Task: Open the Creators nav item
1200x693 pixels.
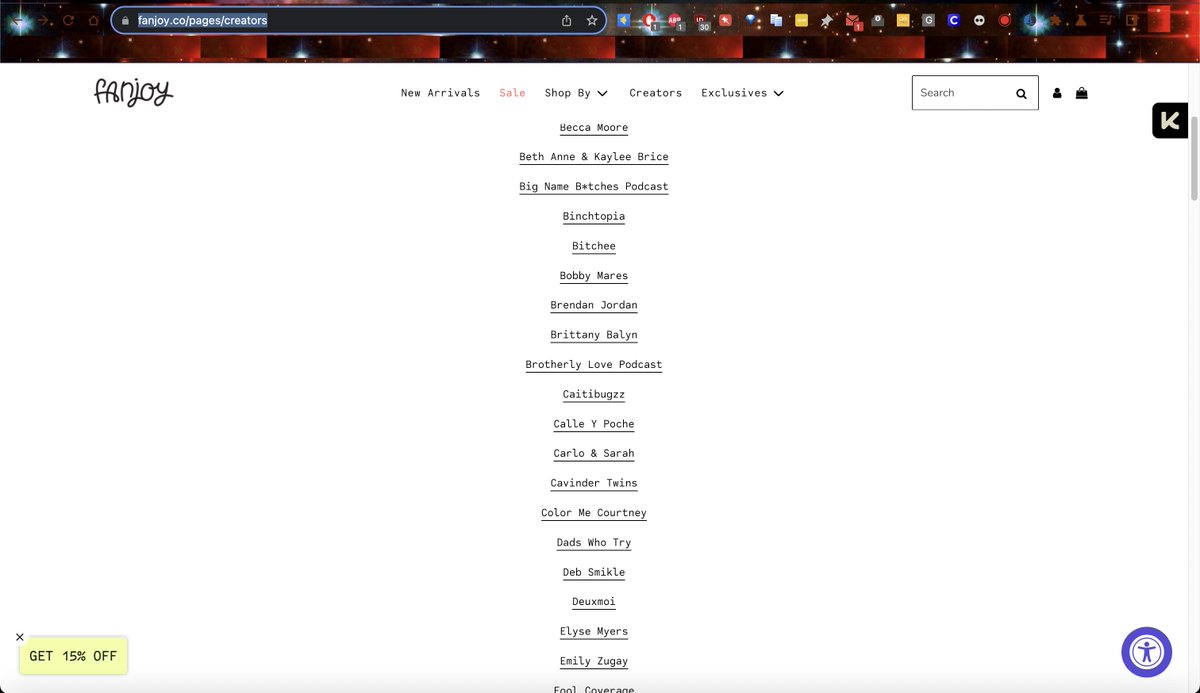Action: point(655,93)
